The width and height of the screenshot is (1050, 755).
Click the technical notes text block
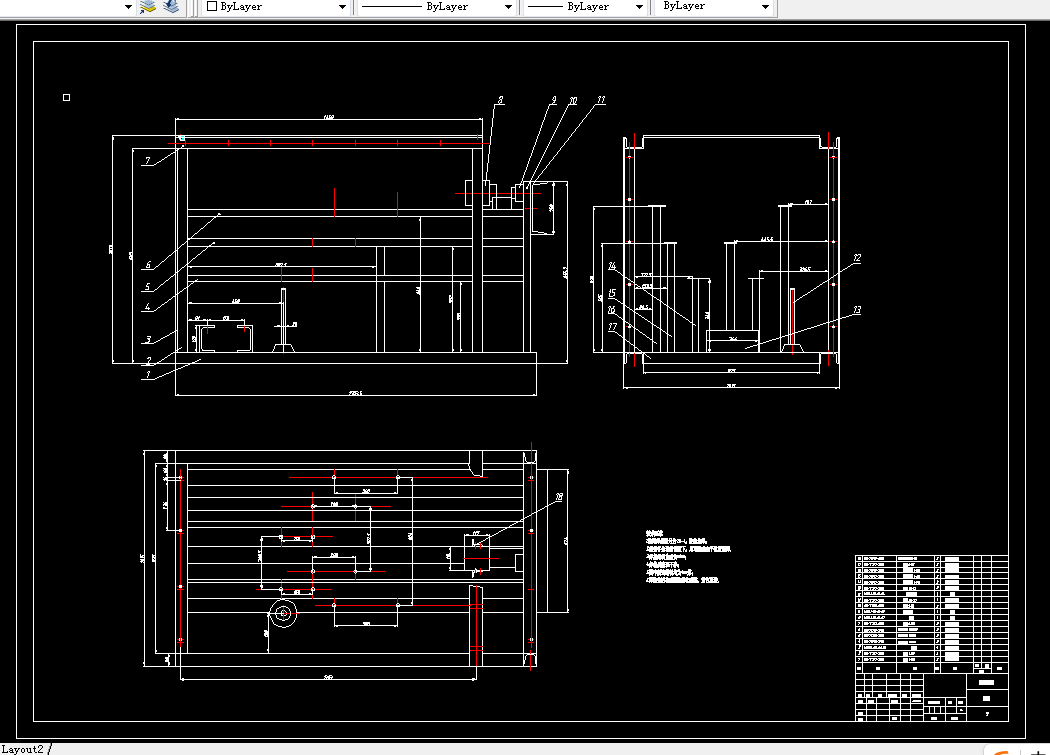coord(688,557)
